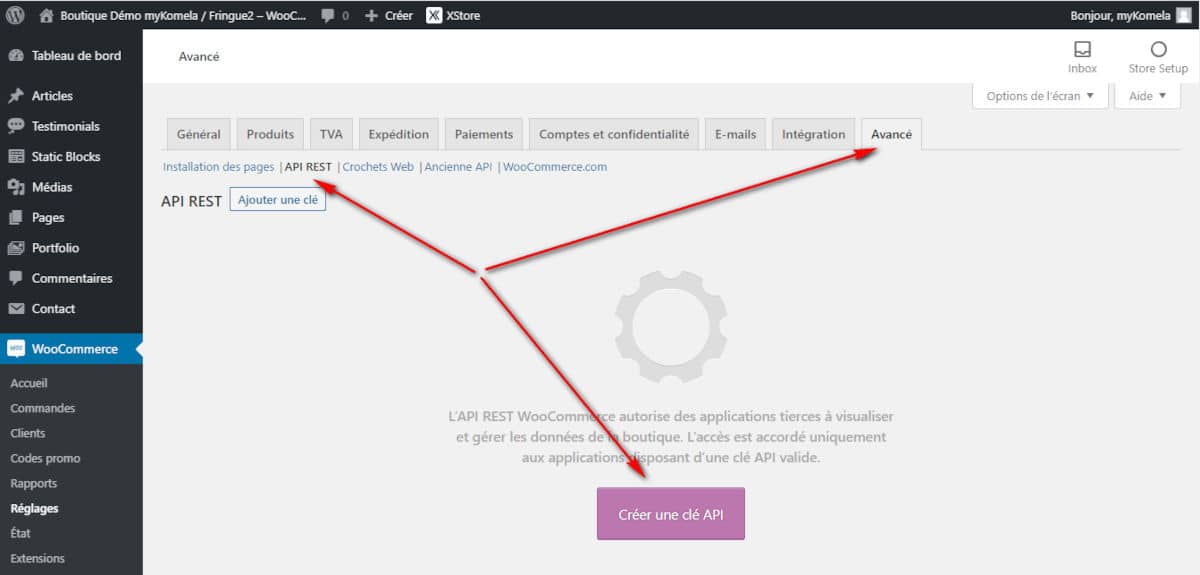The height and width of the screenshot is (575, 1200).
Task: Open the XStore icon in admin bar
Action: [435, 15]
